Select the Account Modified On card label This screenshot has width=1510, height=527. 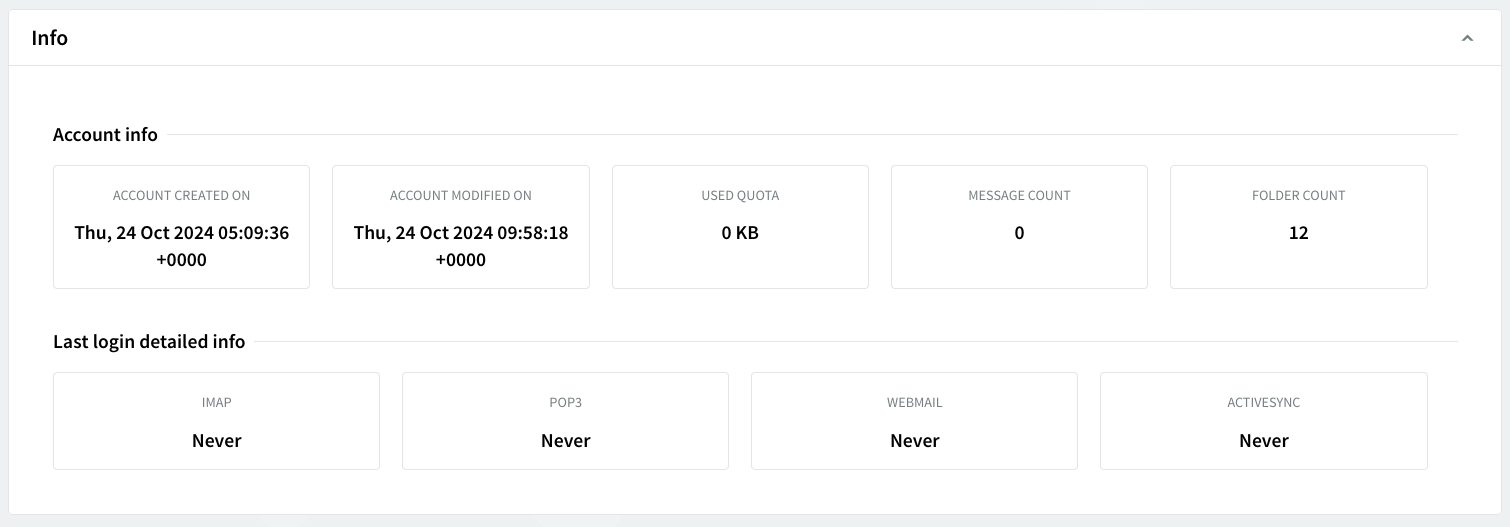coord(460,196)
